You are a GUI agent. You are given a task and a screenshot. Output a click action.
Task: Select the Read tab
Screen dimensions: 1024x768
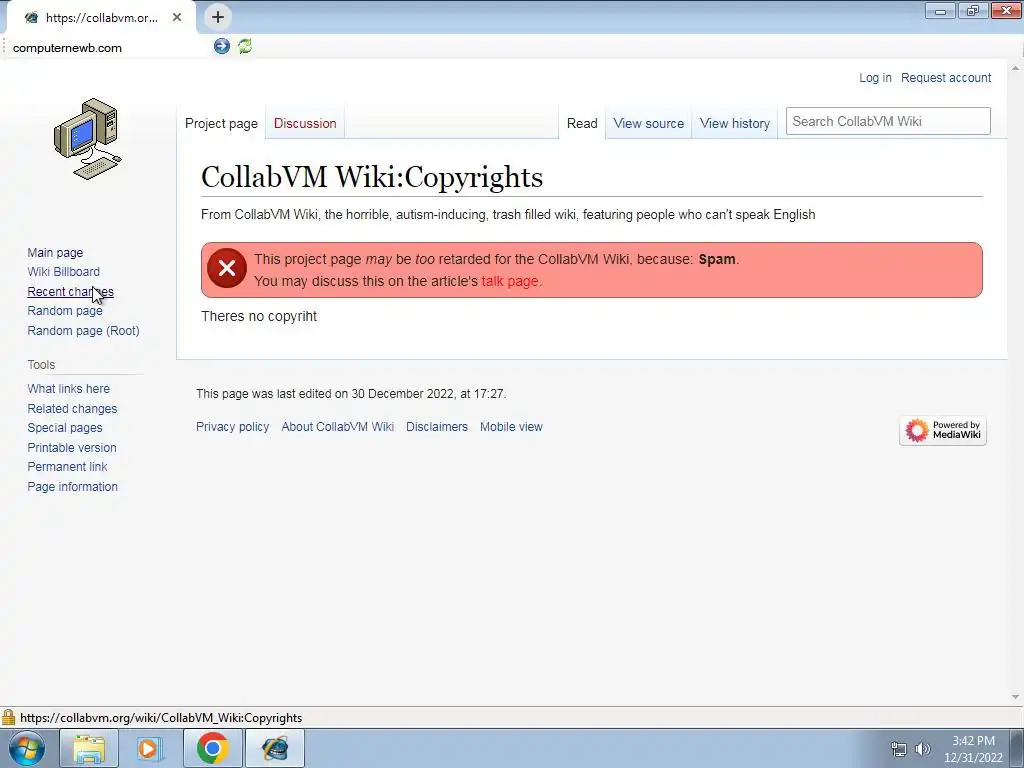(582, 123)
